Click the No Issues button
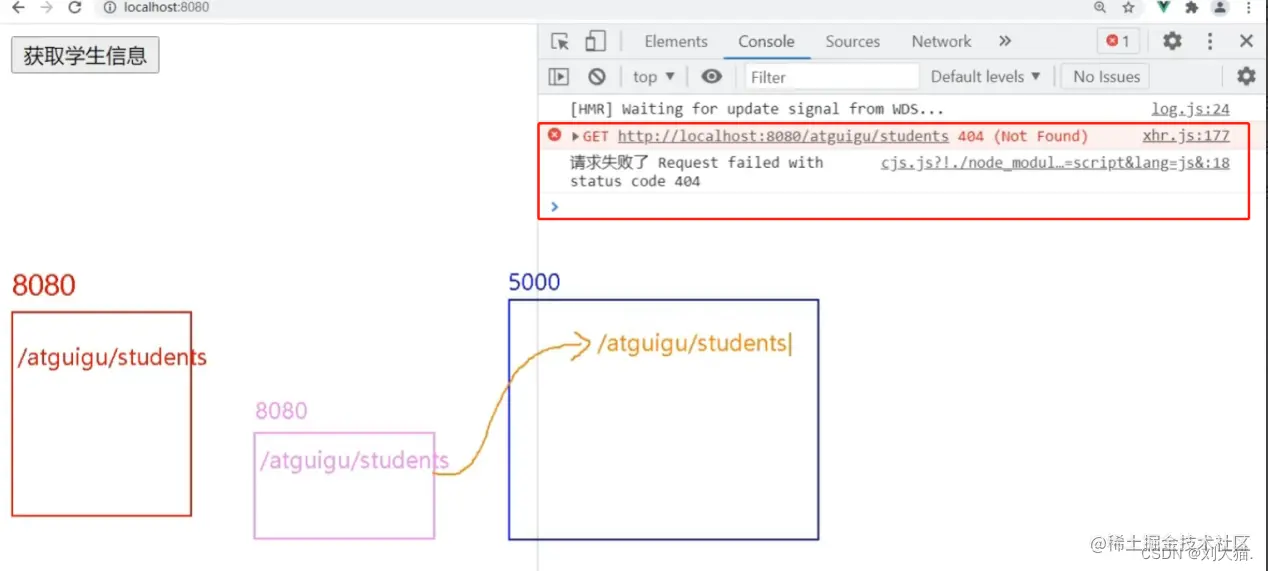Viewport: 1268px width, 571px height. point(1106,76)
